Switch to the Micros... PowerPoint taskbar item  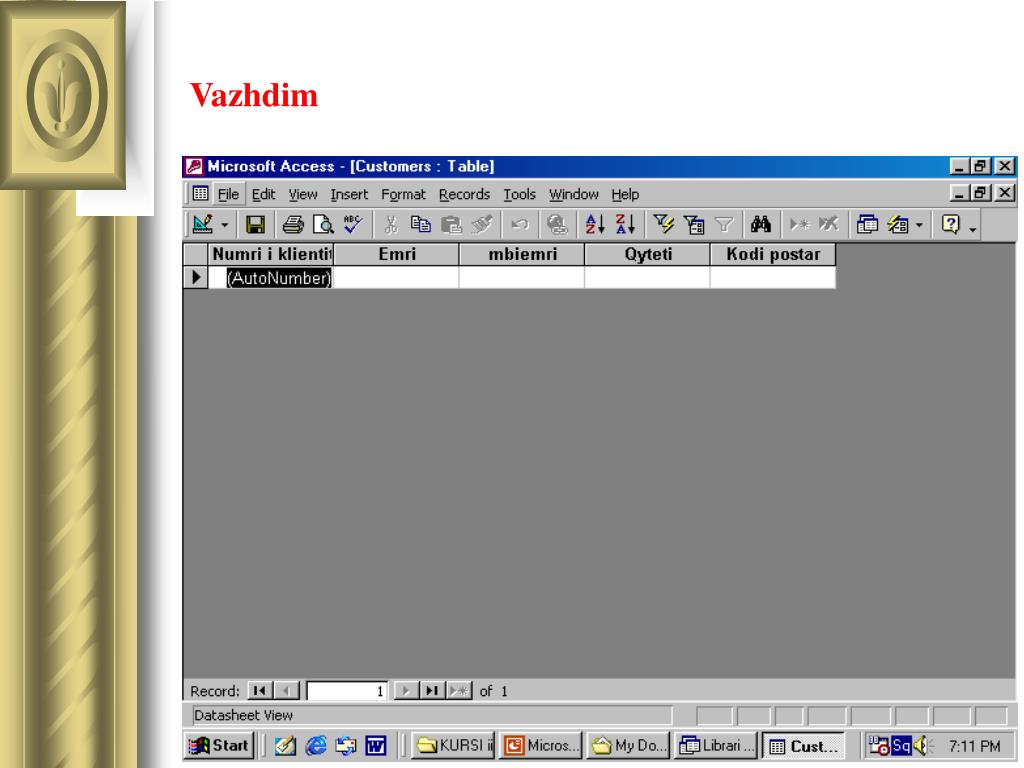click(x=541, y=745)
